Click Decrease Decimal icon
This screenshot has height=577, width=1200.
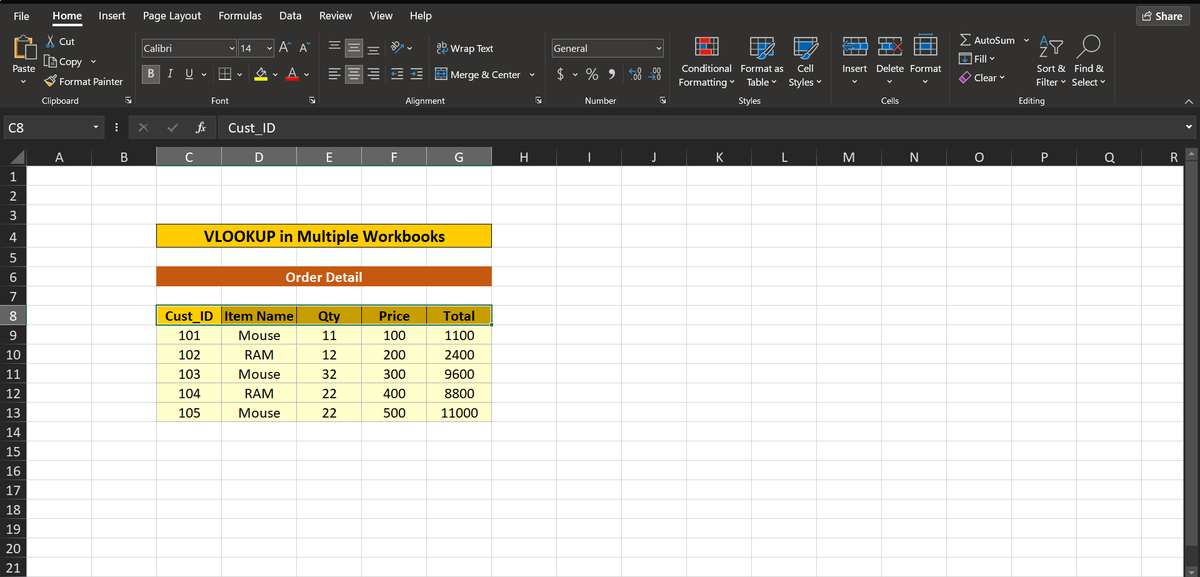tap(655, 75)
